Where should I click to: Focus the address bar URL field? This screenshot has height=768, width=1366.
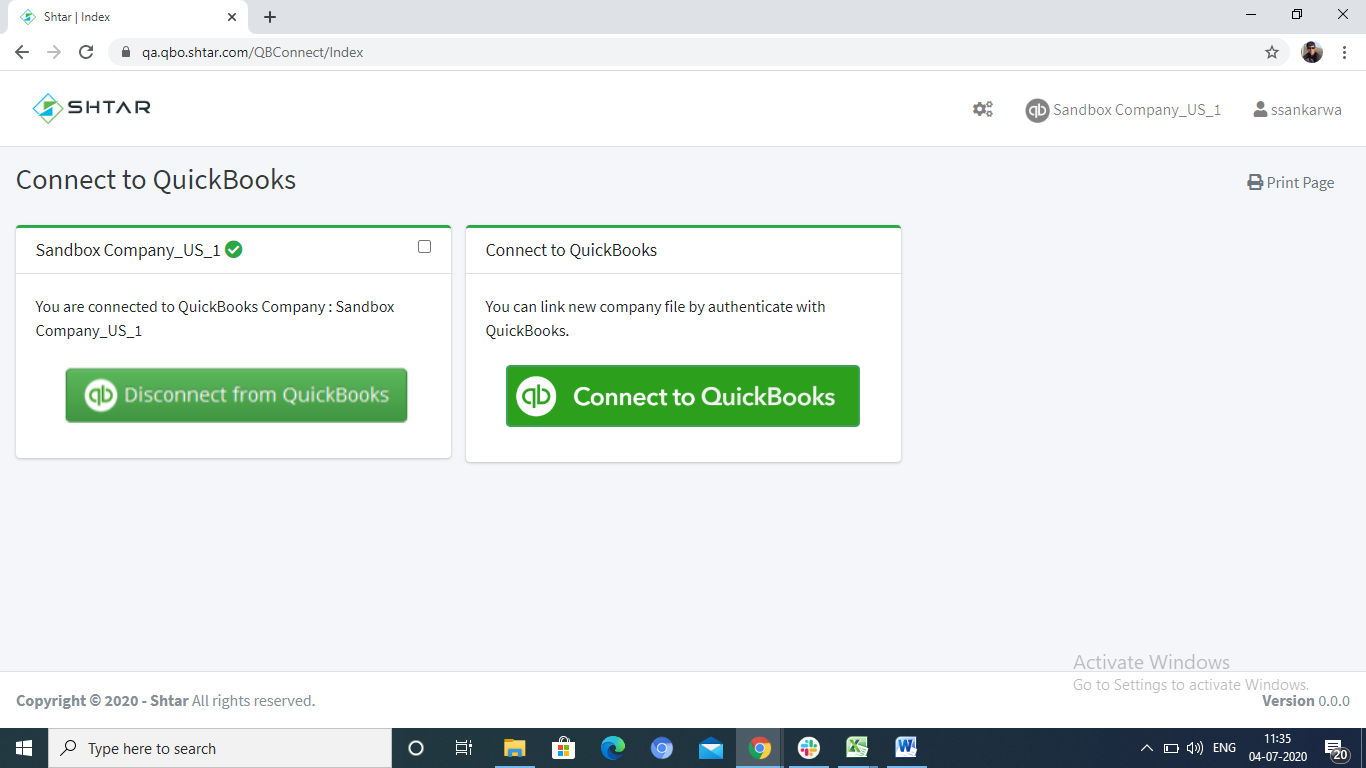coord(700,52)
